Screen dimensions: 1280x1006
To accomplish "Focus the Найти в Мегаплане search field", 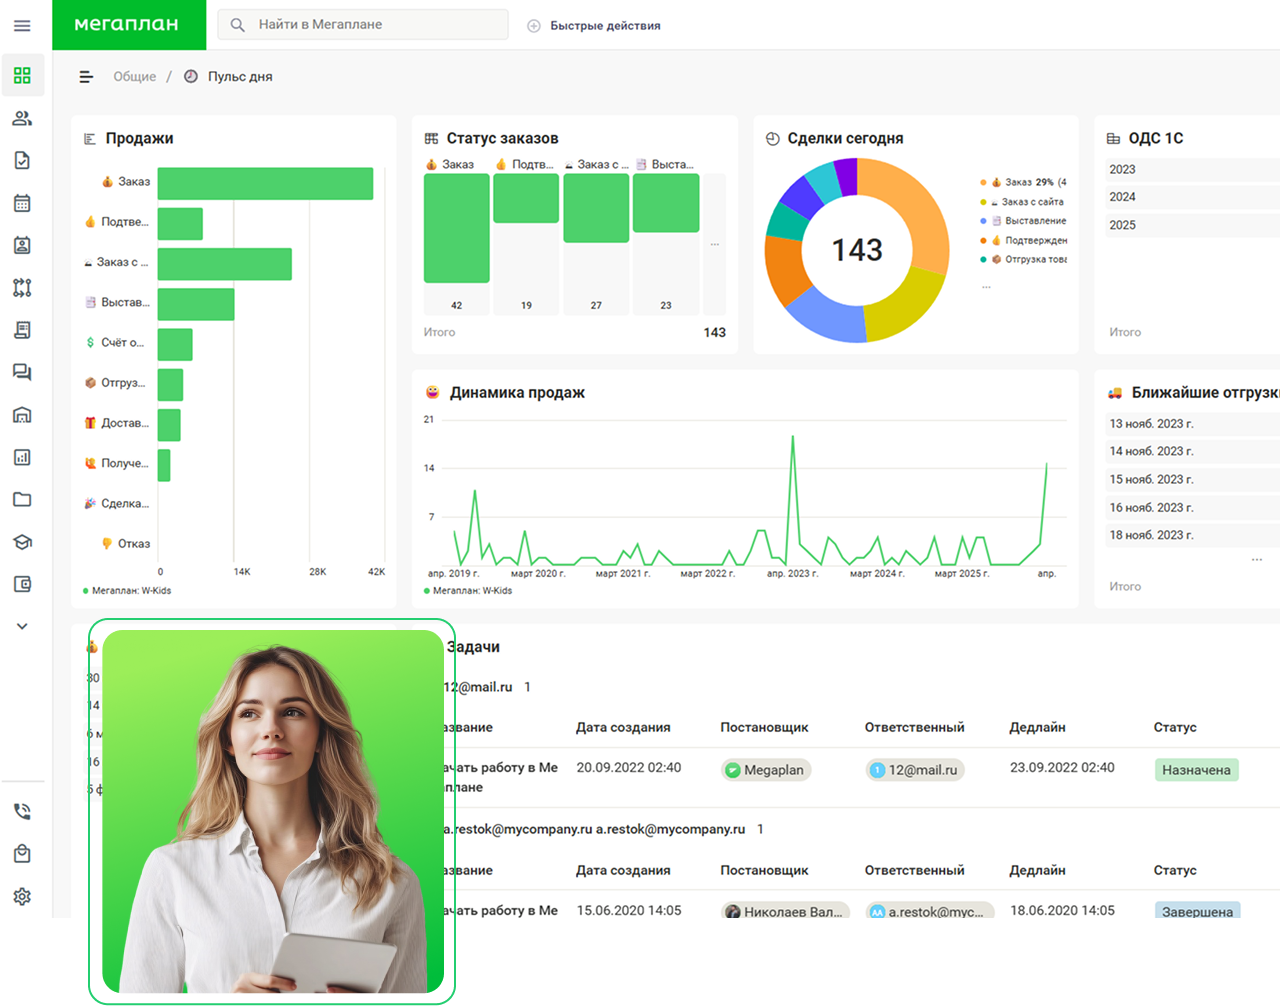I will tap(363, 25).
